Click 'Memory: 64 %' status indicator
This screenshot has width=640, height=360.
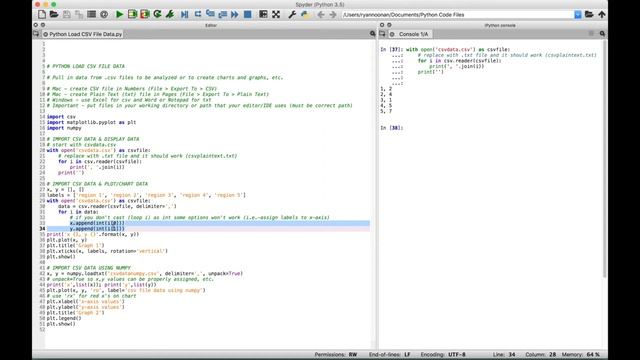click(581, 355)
